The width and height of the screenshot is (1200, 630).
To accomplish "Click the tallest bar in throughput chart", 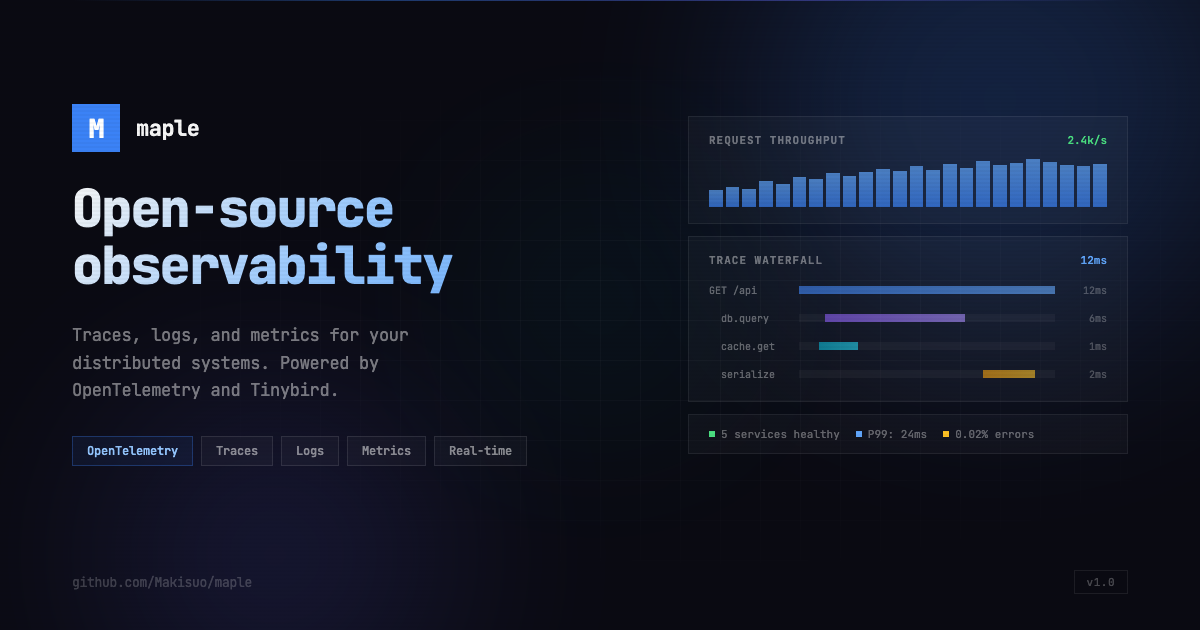I will coord(1033,183).
